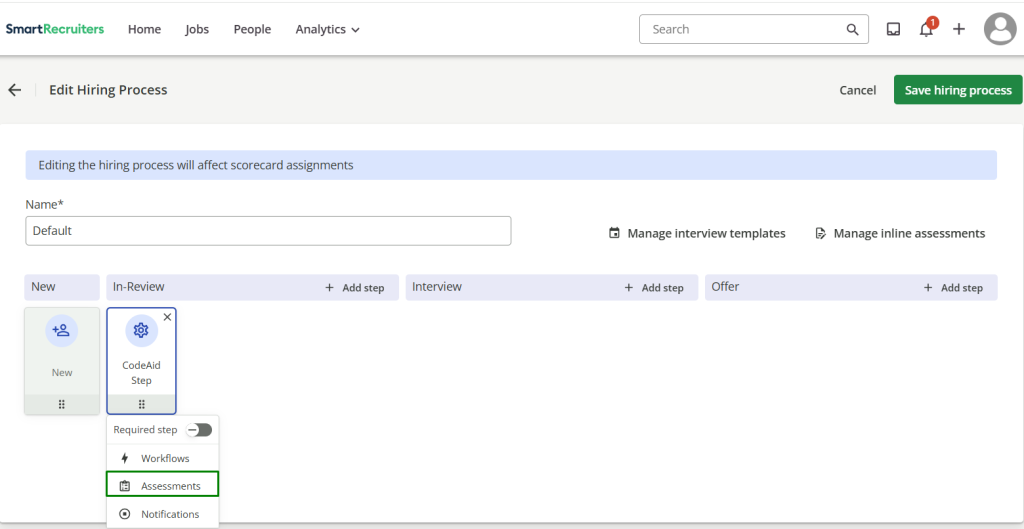1024x529 pixels.
Task: Click the search magnifier icon
Action: point(852,30)
